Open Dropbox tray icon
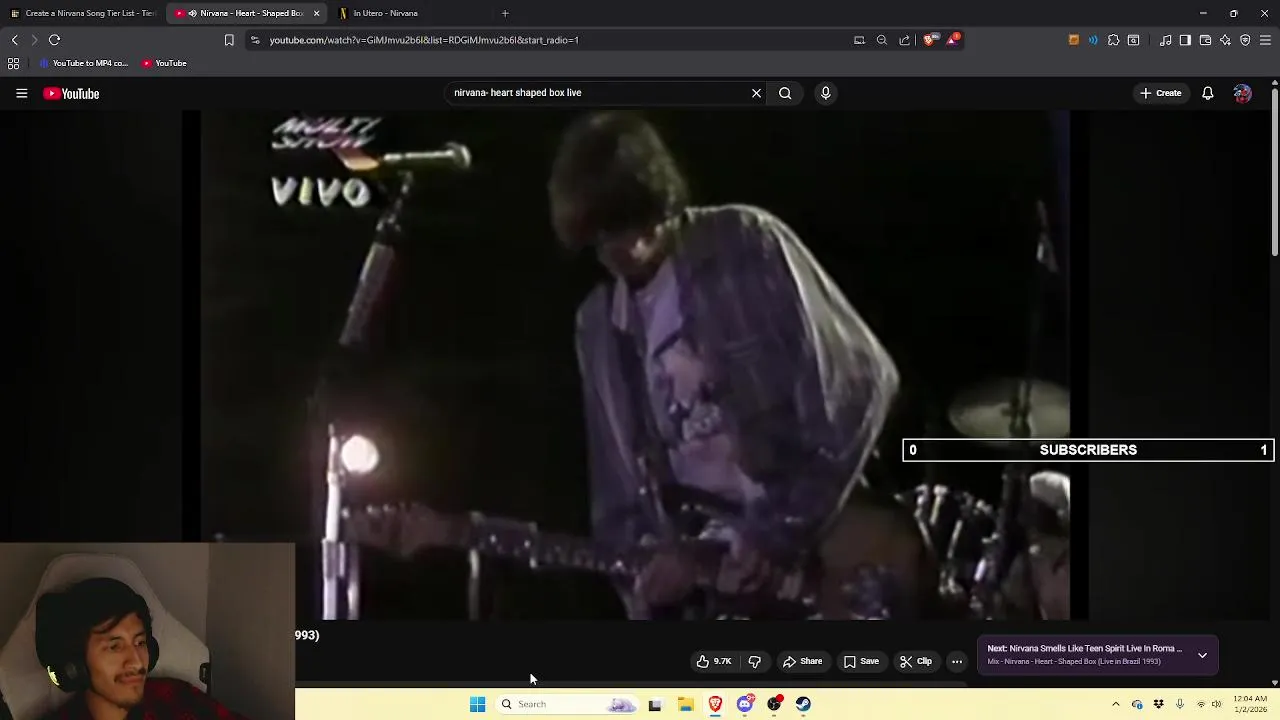This screenshot has width=1280, height=720. click(x=1158, y=704)
